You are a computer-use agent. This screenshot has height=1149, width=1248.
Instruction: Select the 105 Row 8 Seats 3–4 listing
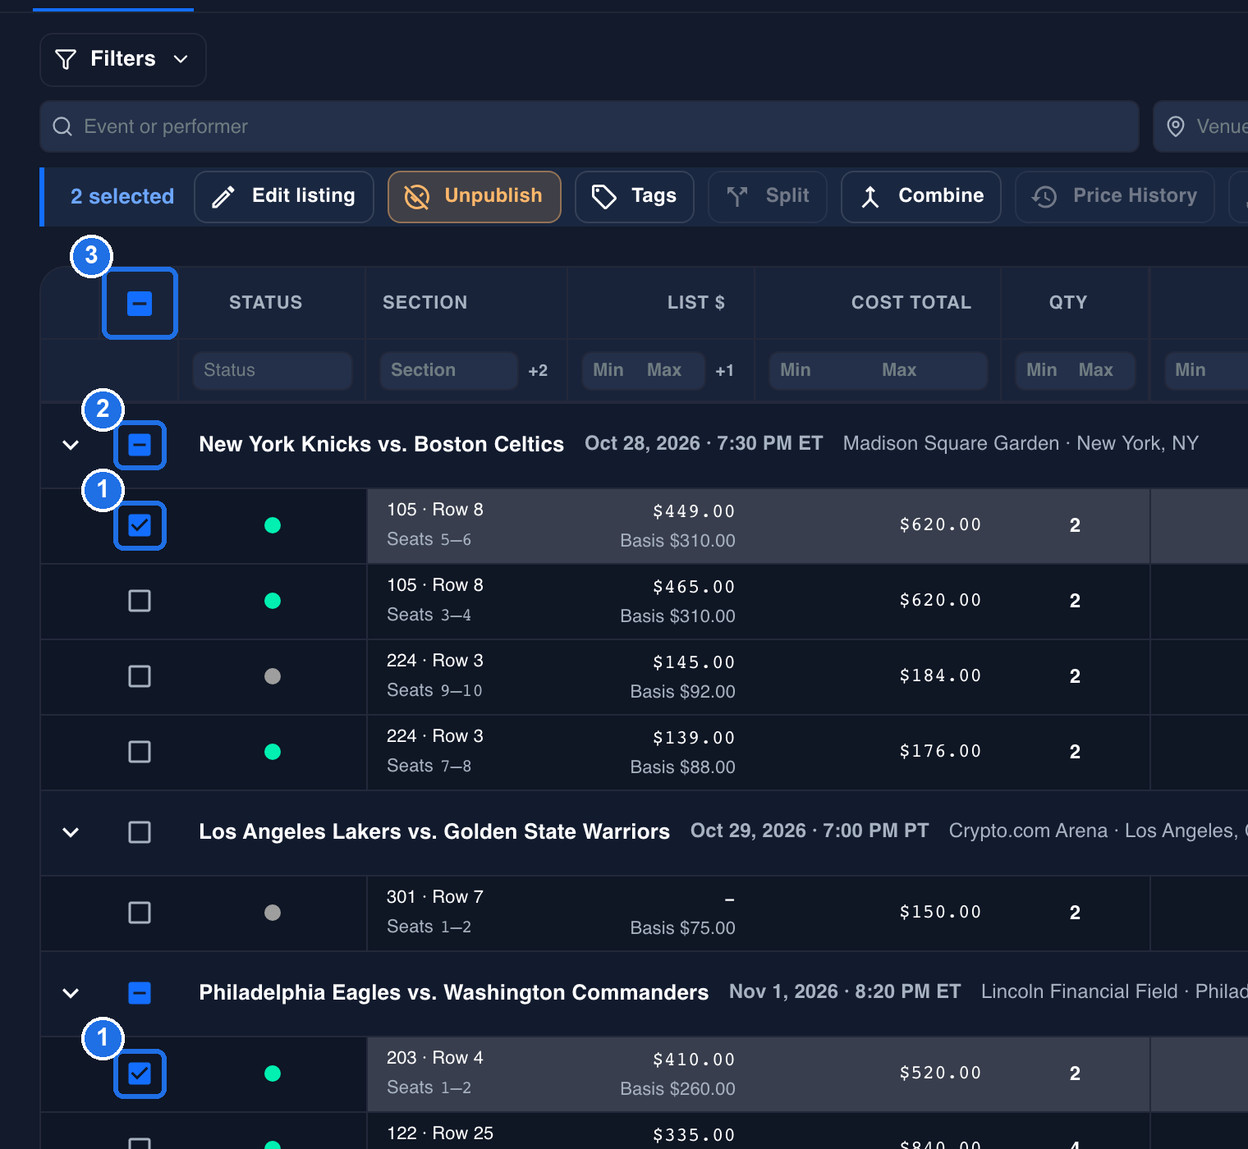tap(140, 601)
